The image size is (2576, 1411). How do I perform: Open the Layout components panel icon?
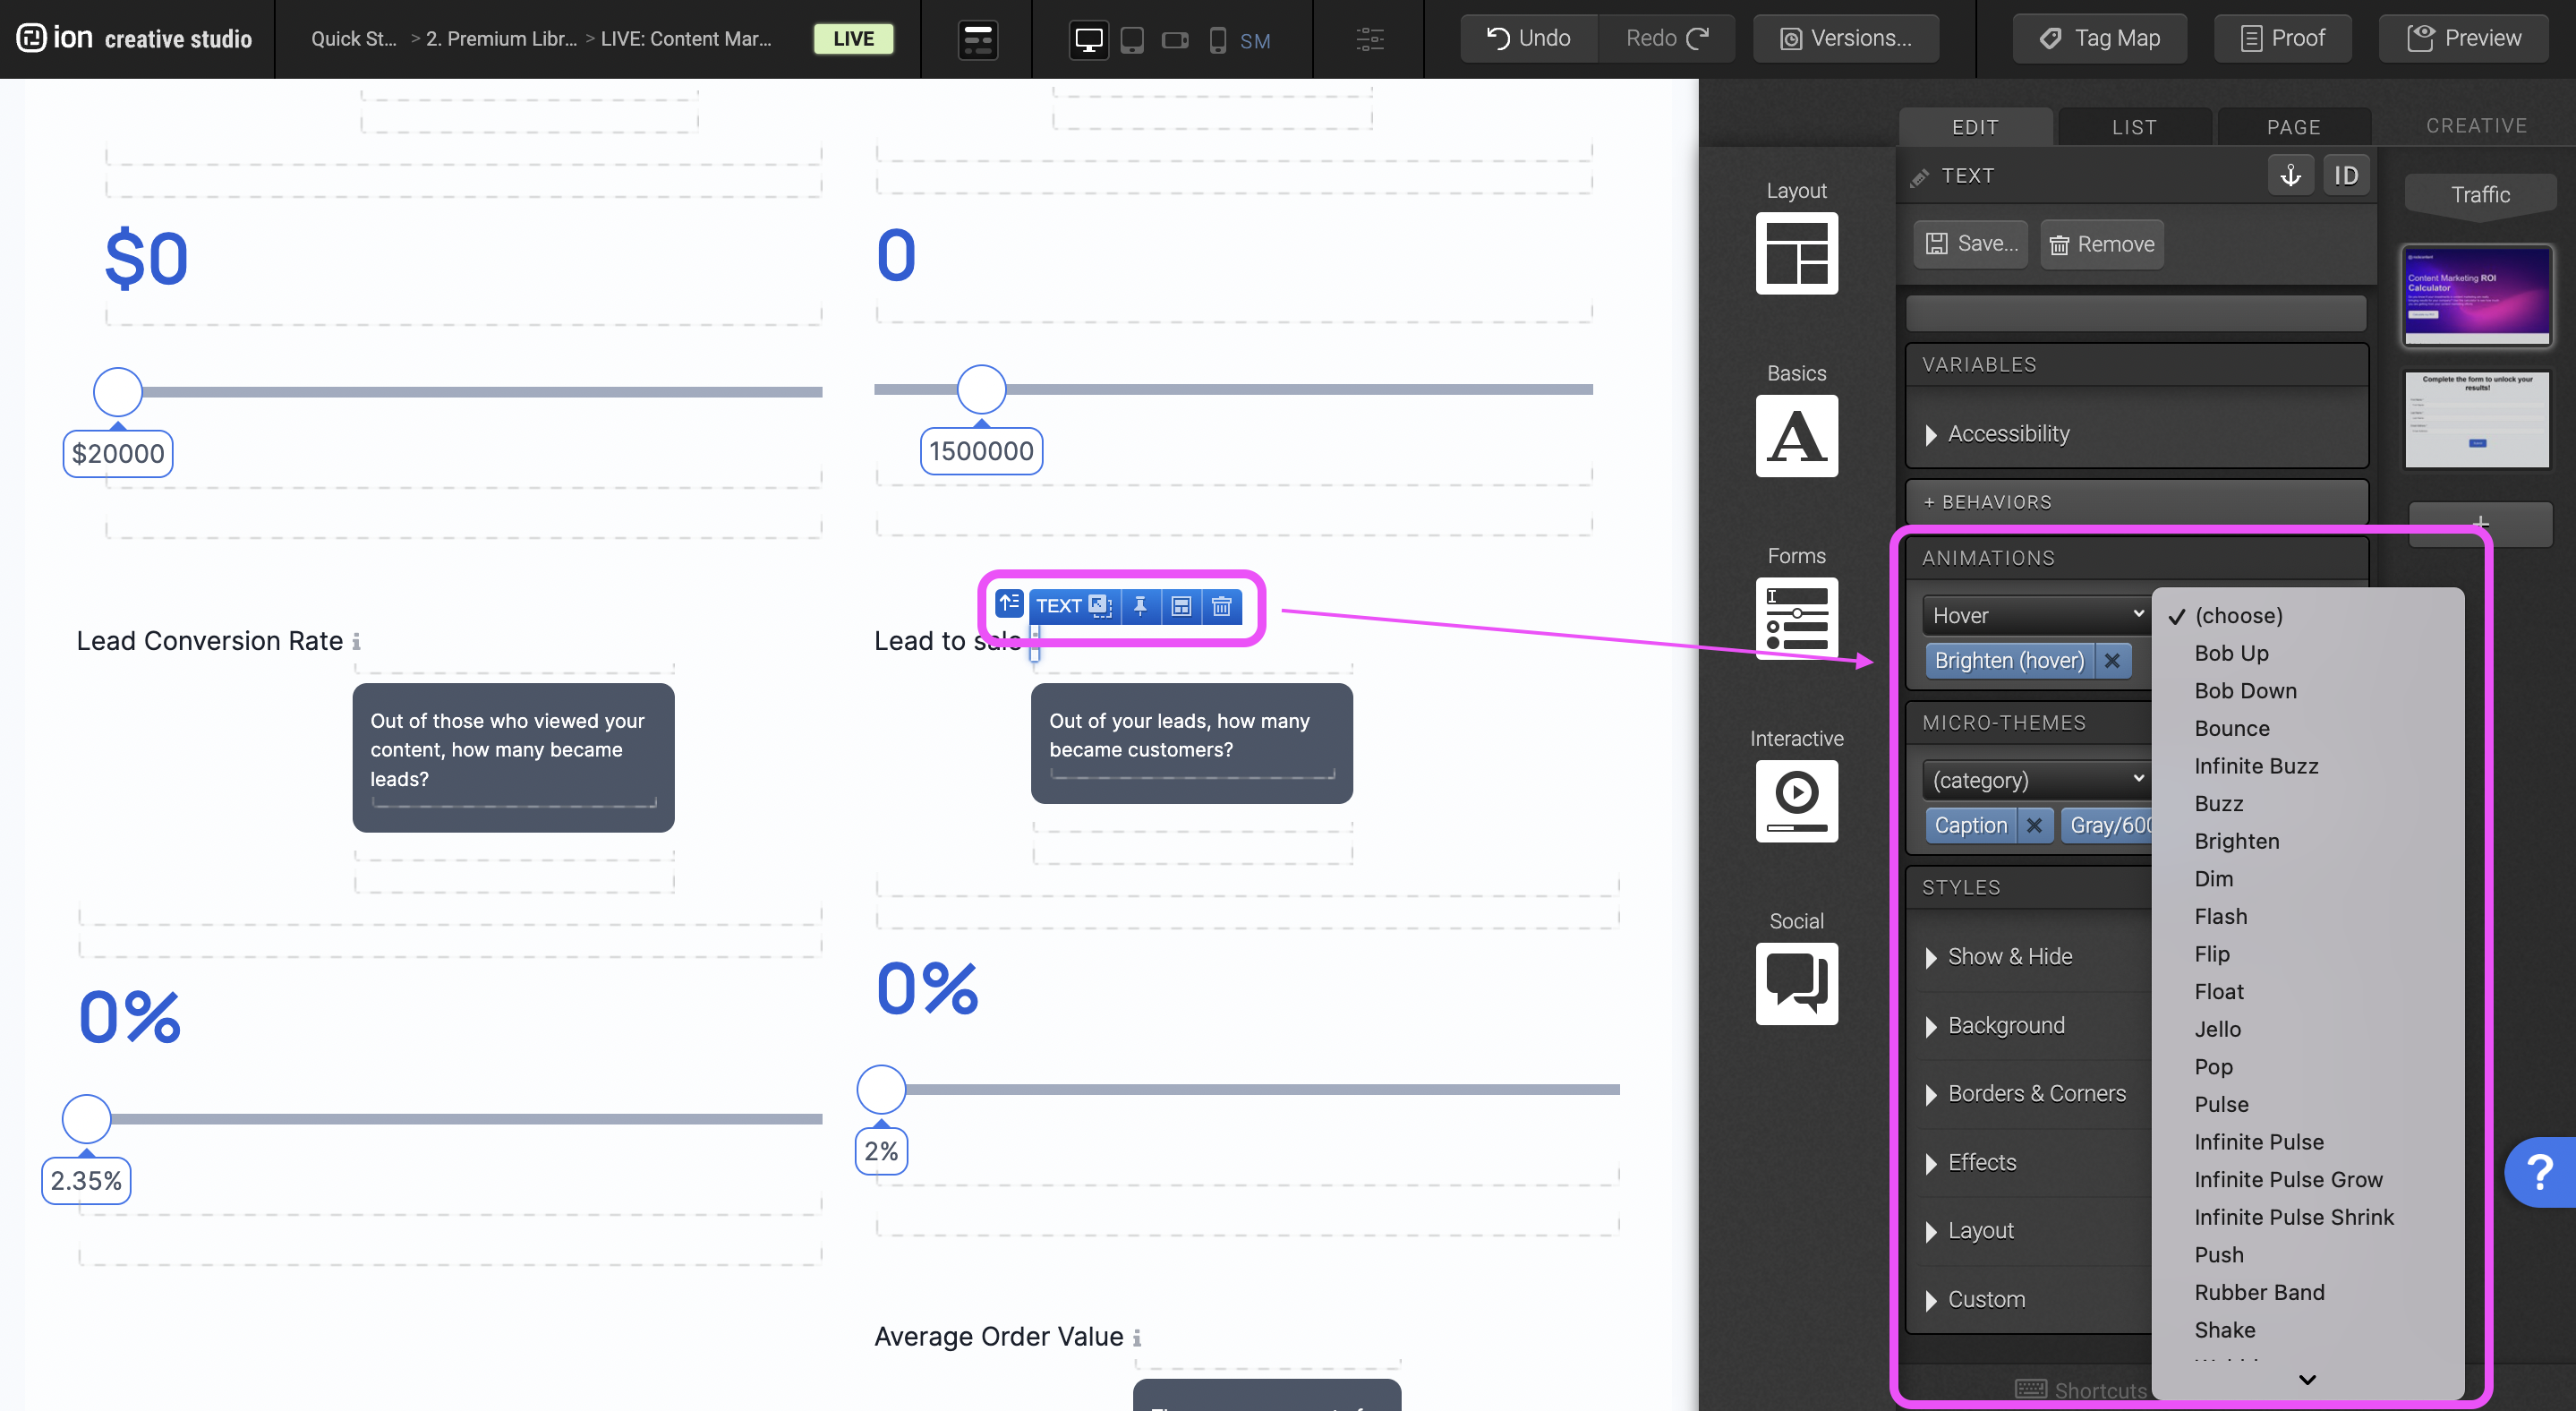(1796, 253)
